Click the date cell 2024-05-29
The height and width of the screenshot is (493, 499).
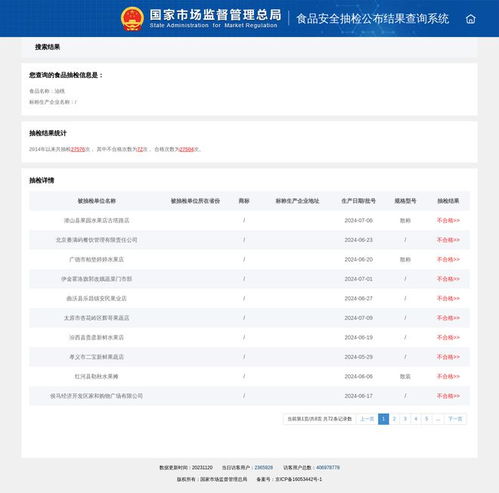(358, 357)
